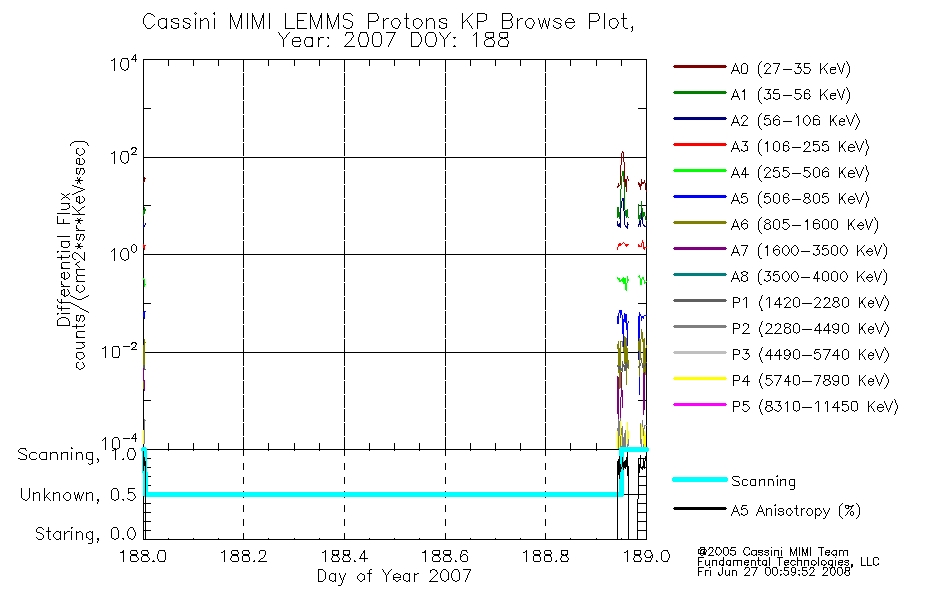Click the P1 (1420-2280 KeV) legend label

(x=810, y=302)
